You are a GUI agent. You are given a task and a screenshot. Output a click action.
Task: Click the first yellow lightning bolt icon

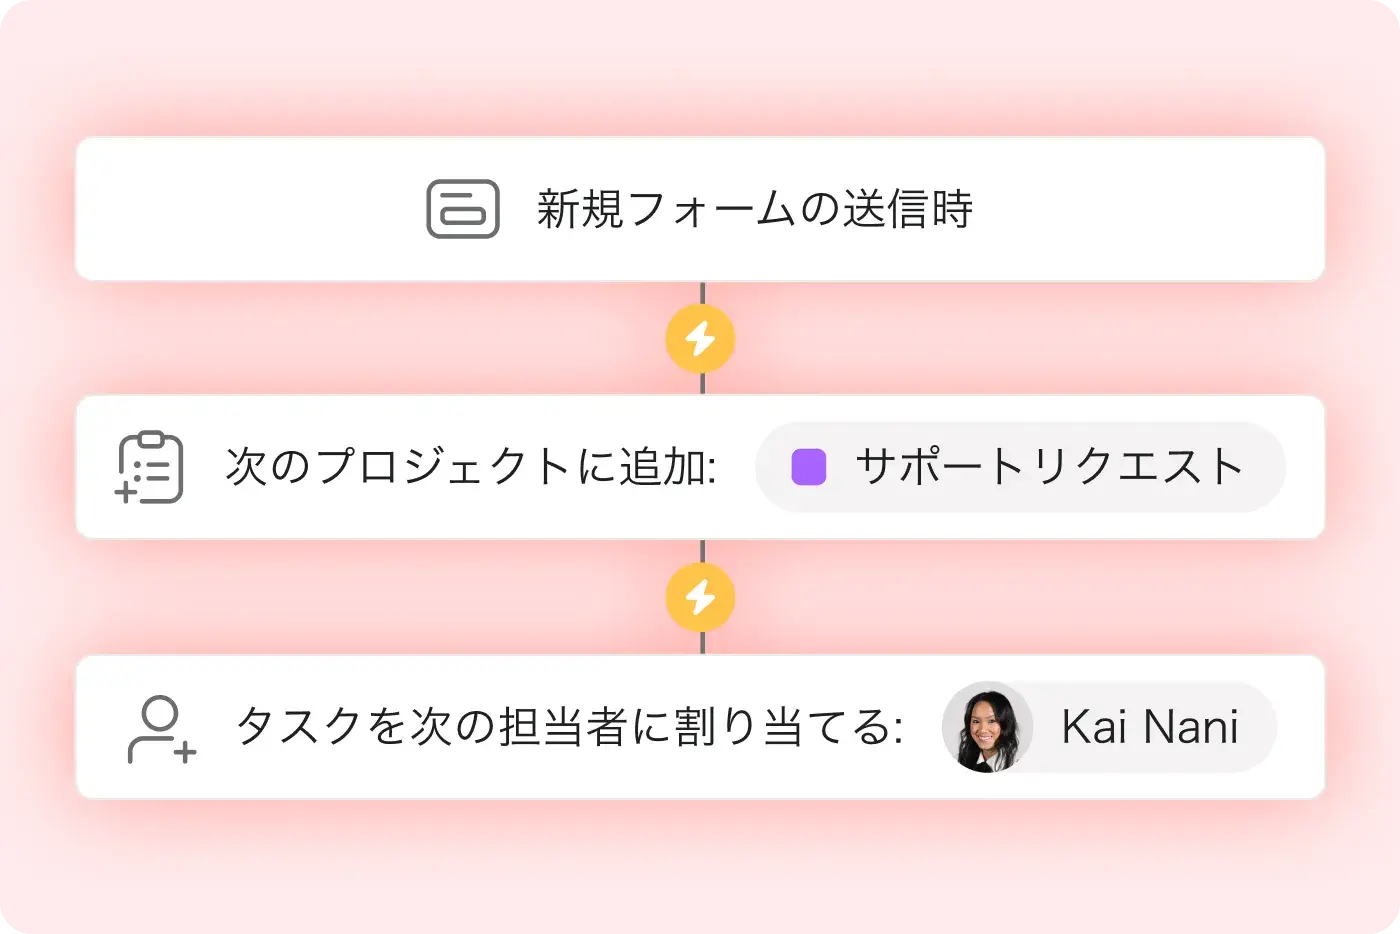(700, 339)
